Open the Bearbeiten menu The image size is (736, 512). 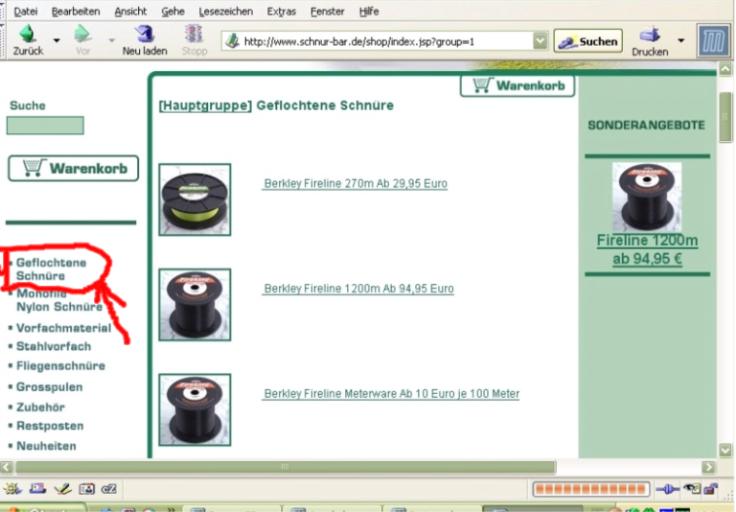tap(76, 11)
